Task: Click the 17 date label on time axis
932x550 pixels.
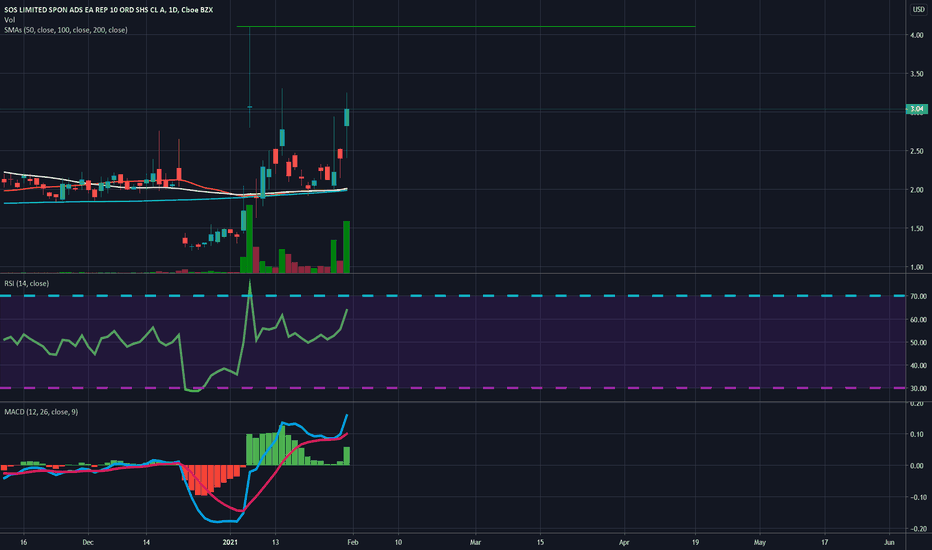Action: coord(824,542)
